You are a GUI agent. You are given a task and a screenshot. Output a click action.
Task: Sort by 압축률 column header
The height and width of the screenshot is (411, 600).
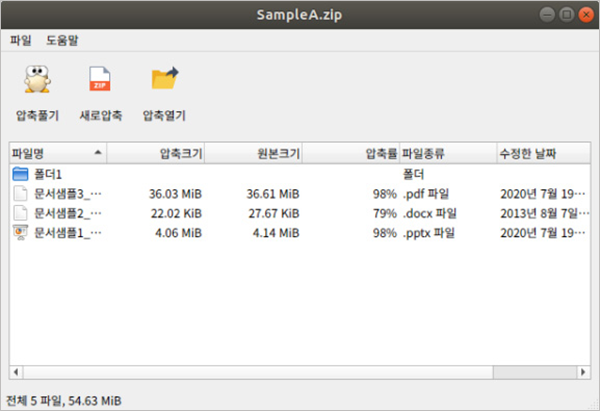[x=351, y=153]
